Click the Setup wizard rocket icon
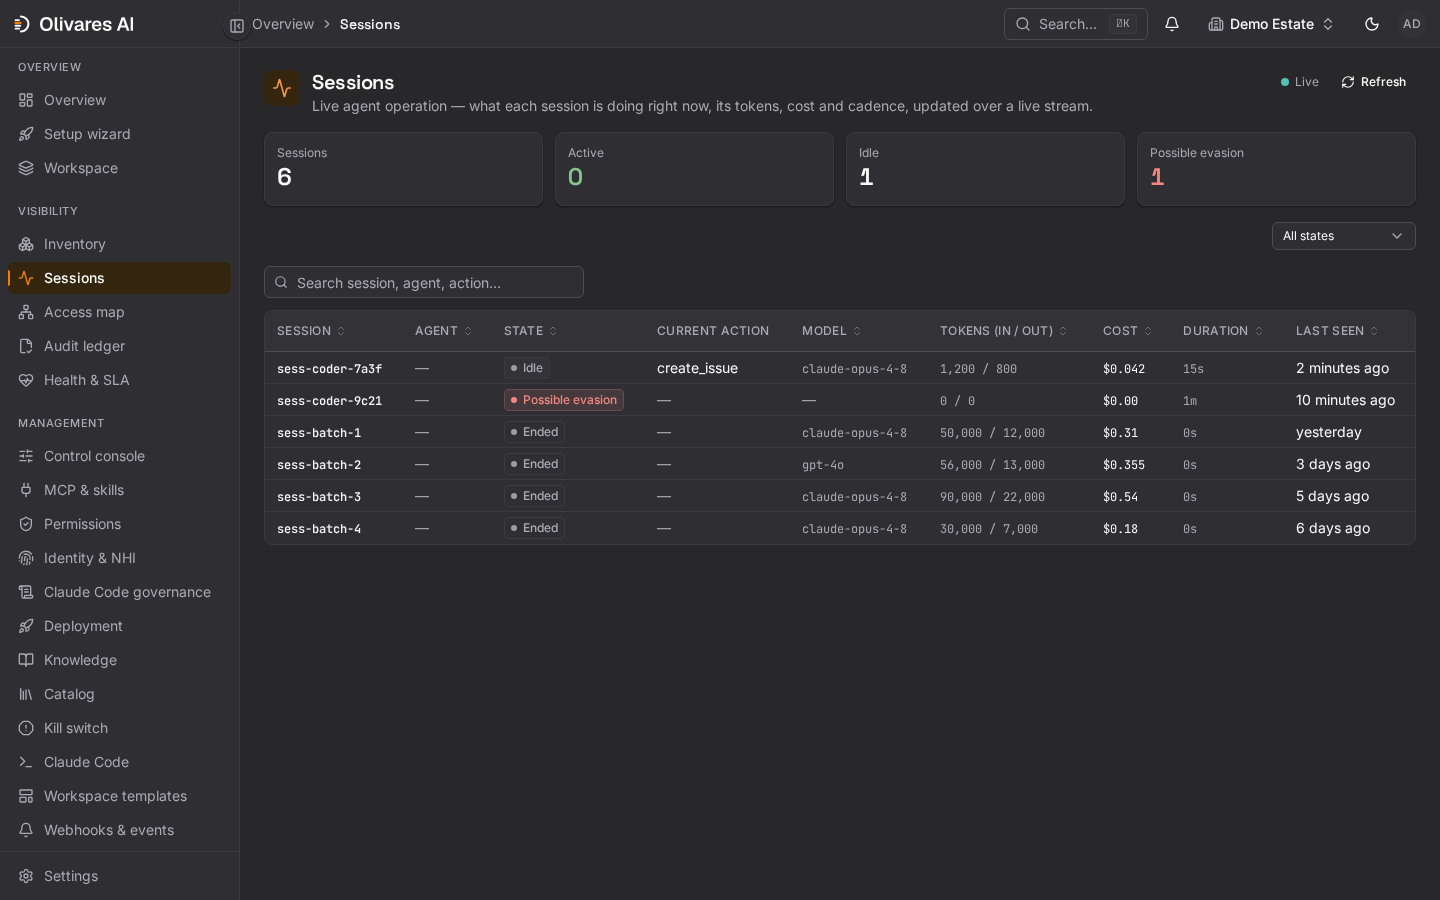1440x900 pixels. pos(26,134)
